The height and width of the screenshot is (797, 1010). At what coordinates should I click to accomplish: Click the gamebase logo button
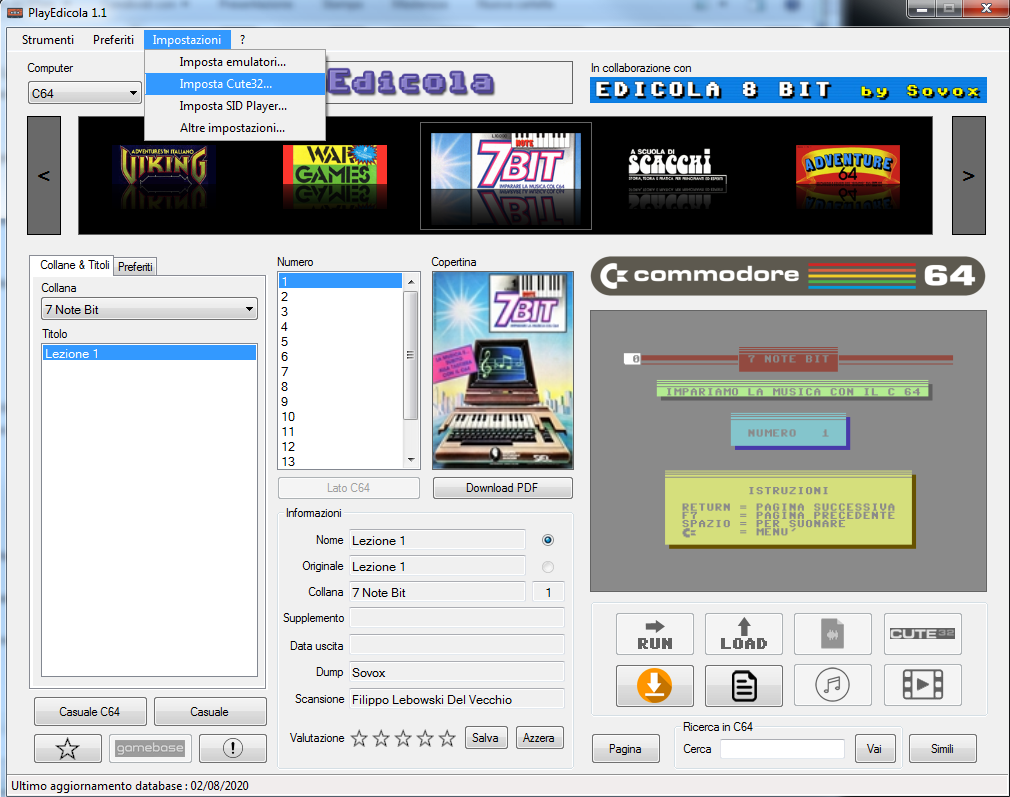click(x=150, y=748)
